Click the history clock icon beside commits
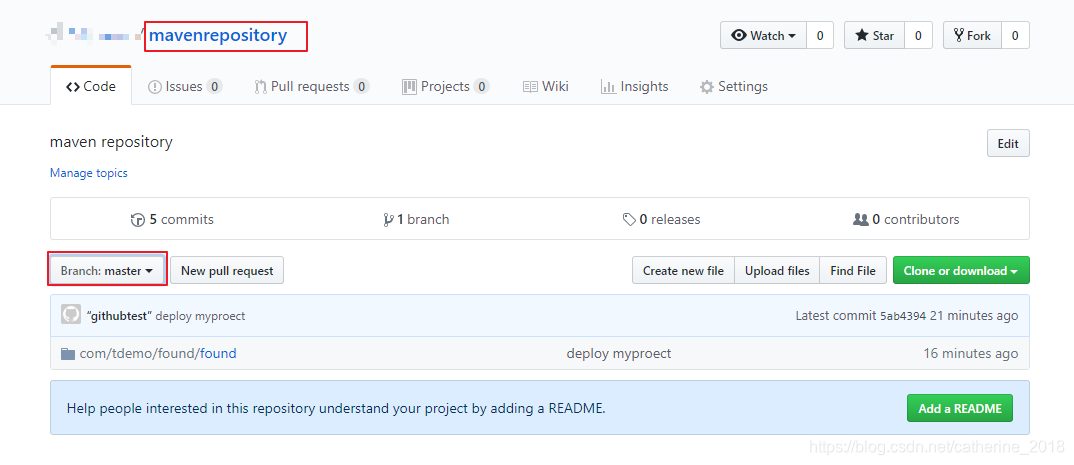Image resolution: width=1074 pixels, height=465 pixels. [x=138, y=220]
